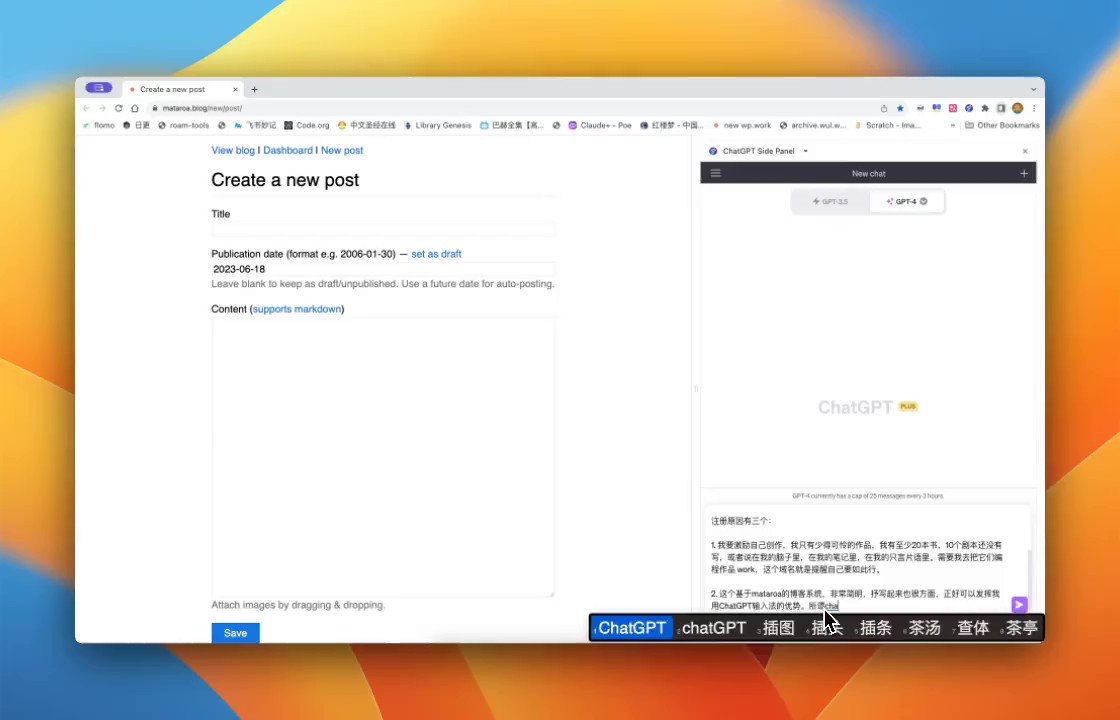
Task: Open the Chrome three-dot menu
Action: click(1034, 109)
